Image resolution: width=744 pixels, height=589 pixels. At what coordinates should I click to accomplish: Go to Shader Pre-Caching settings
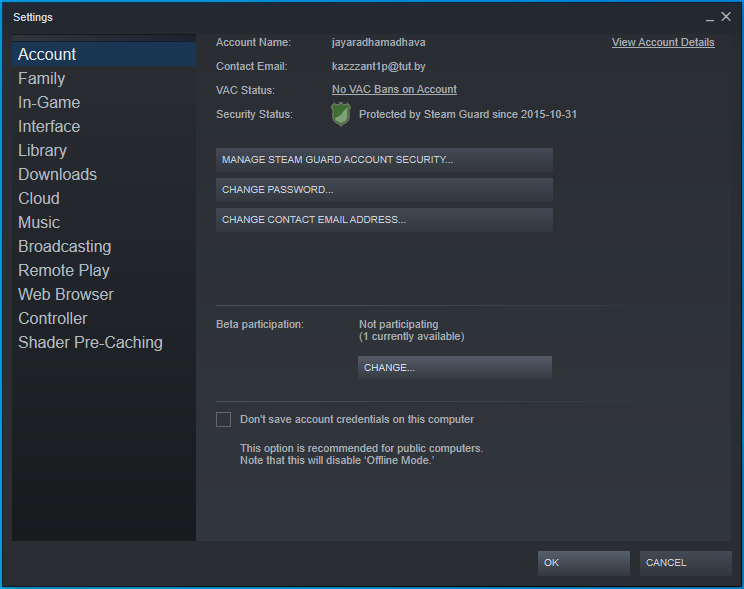point(104,342)
